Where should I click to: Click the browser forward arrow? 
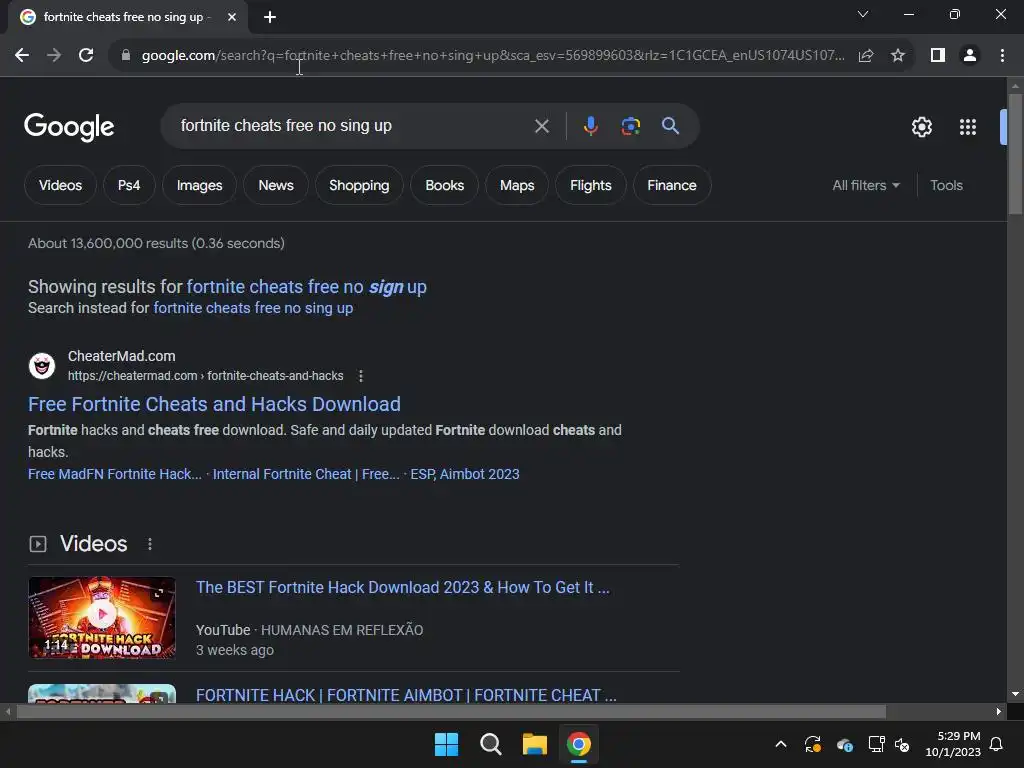(x=54, y=56)
